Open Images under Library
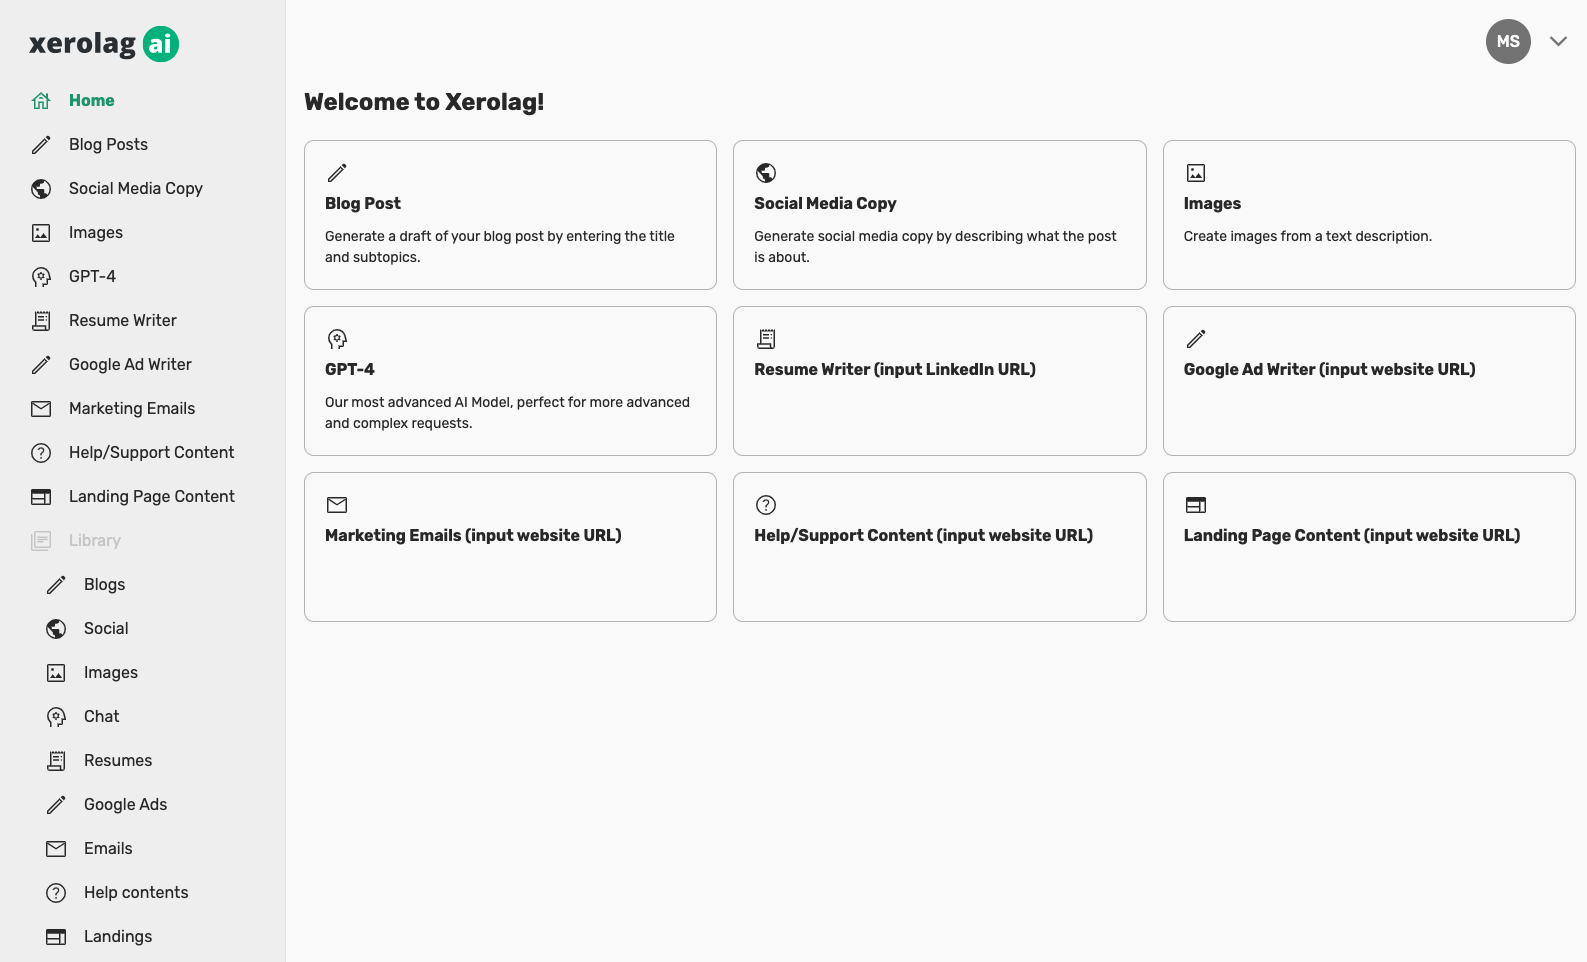 [x=111, y=673]
